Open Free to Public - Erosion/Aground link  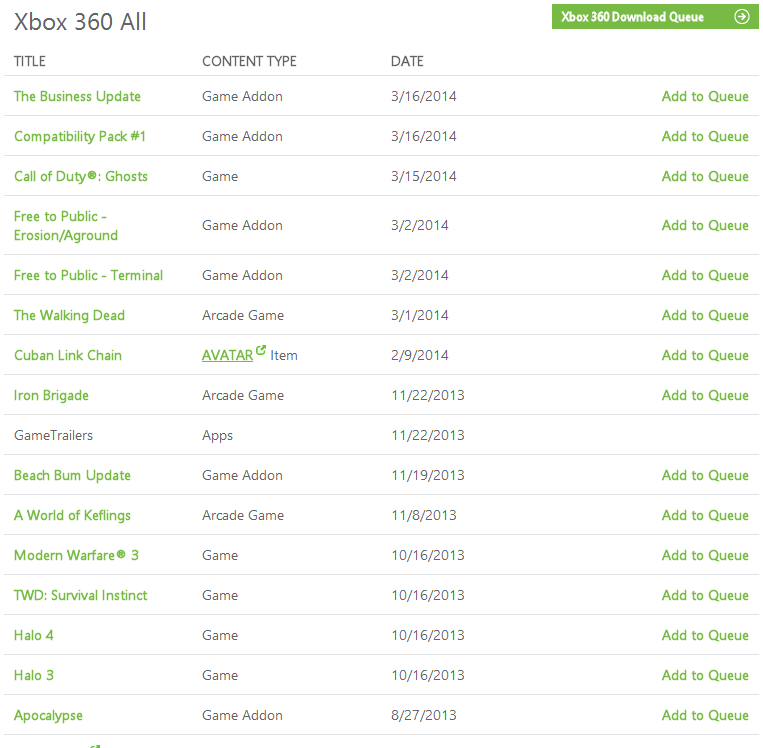pos(66,226)
